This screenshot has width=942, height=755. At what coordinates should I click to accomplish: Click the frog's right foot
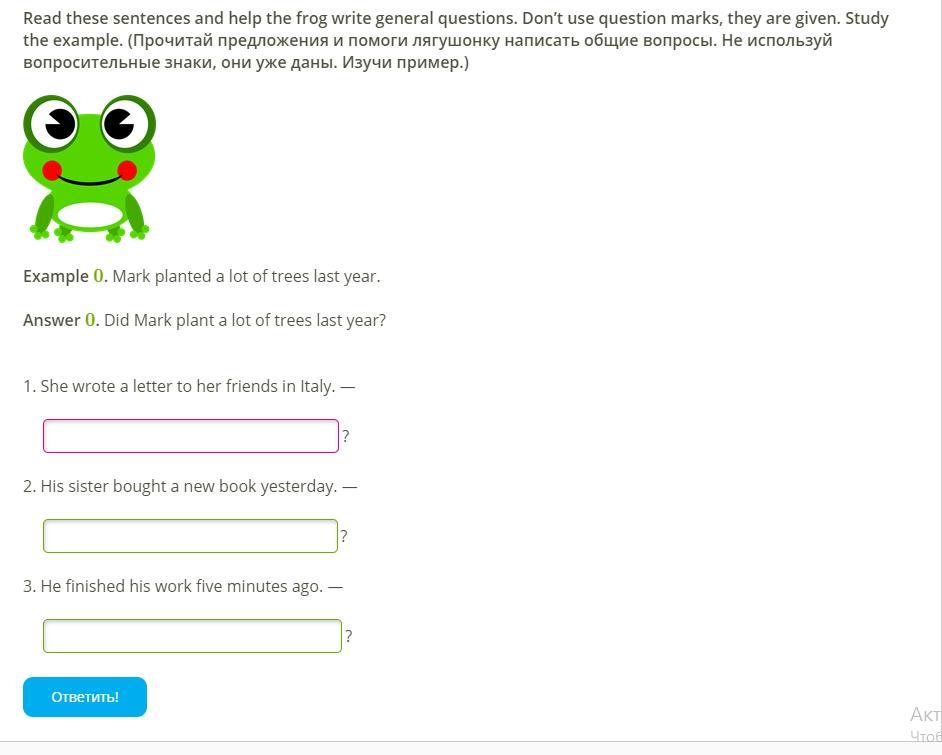click(x=128, y=233)
